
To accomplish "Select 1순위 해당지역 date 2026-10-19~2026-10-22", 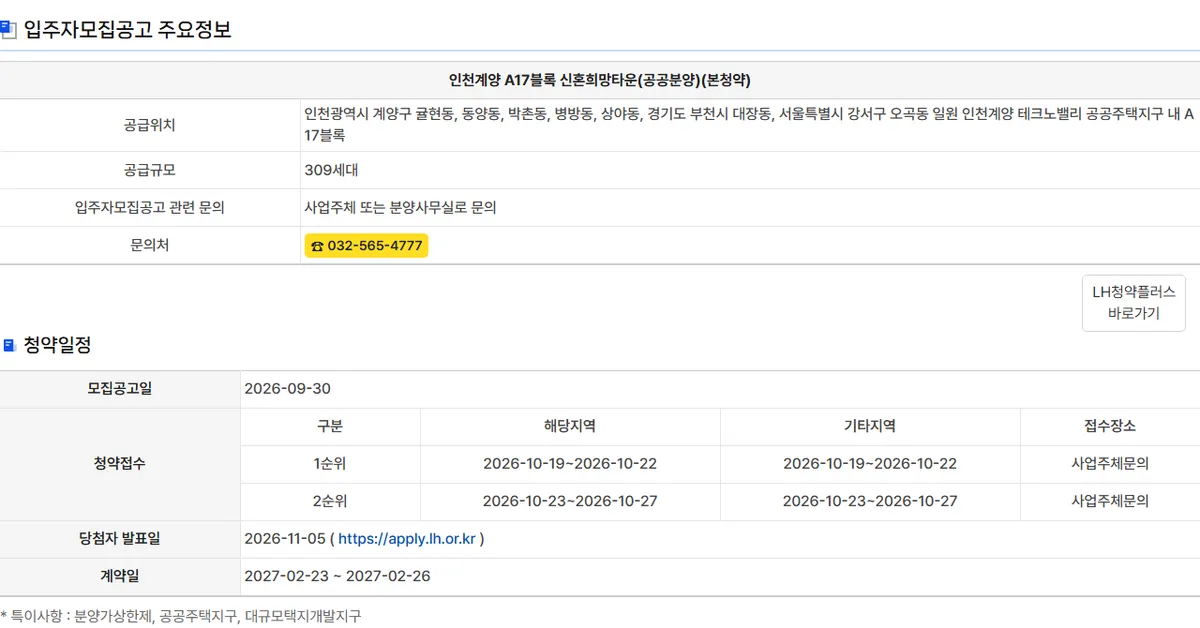I will coord(570,464).
